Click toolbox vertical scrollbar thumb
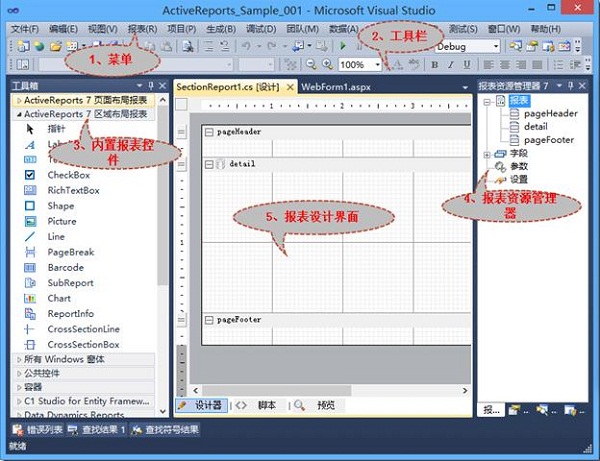600x461 pixels. pyautogui.click(x=163, y=195)
